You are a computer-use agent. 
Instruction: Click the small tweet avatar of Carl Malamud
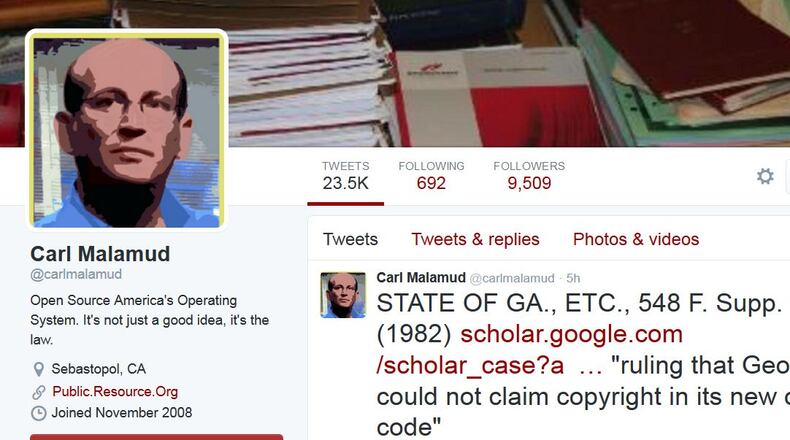pyautogui.click(x=343, y=295)
